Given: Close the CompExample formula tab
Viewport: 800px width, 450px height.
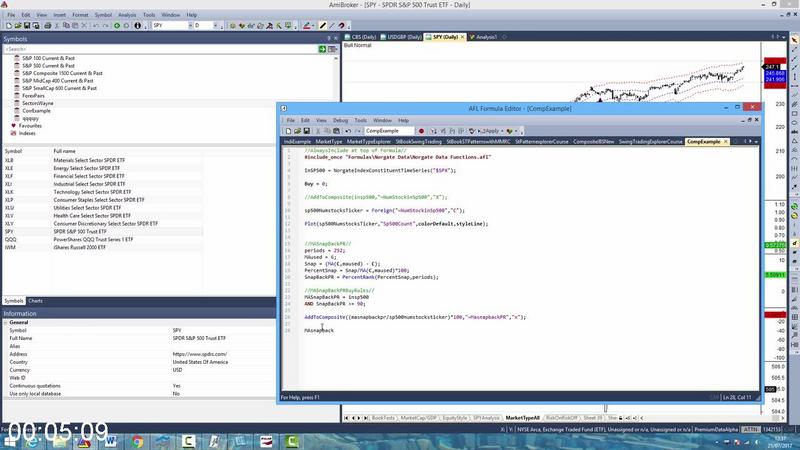Looking at the screenshot, I should click(x=726, y=141).
